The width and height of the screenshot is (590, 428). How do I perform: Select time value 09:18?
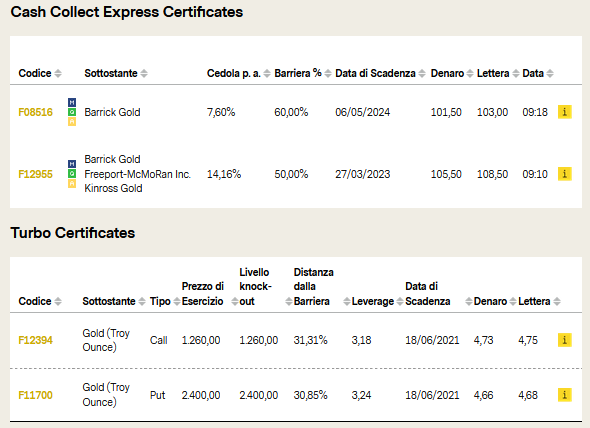(x=535, y=112)
